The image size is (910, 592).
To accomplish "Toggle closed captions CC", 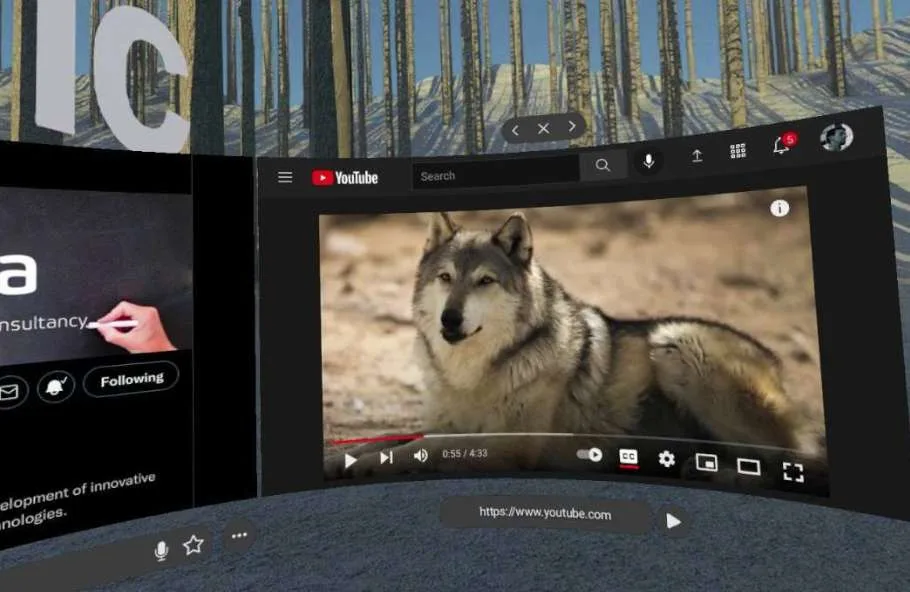I will (629, 457).
